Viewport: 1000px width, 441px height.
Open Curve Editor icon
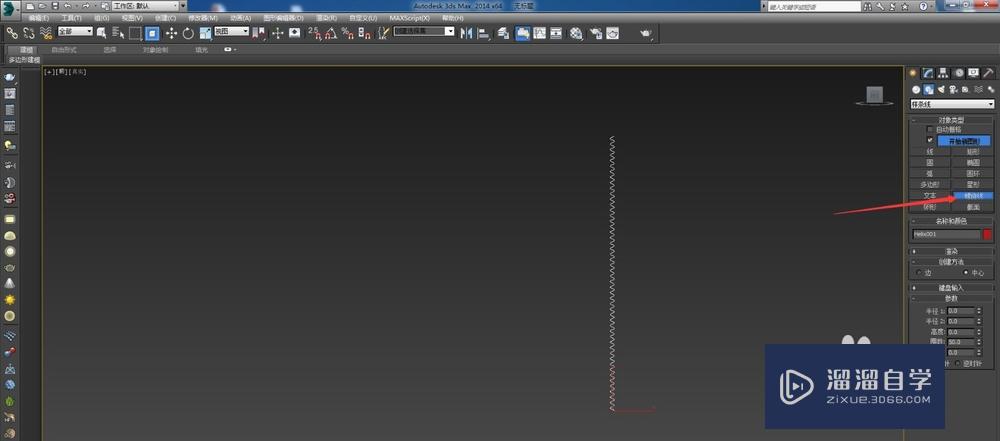(x=539, y=33)
